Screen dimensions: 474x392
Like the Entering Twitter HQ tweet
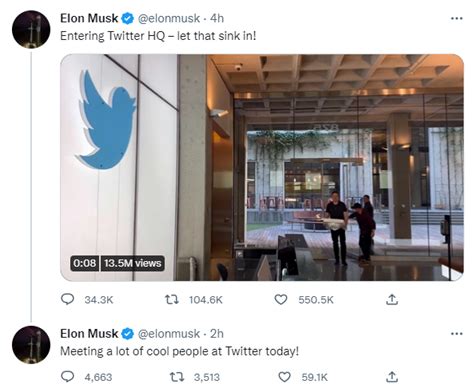(281, 300)
